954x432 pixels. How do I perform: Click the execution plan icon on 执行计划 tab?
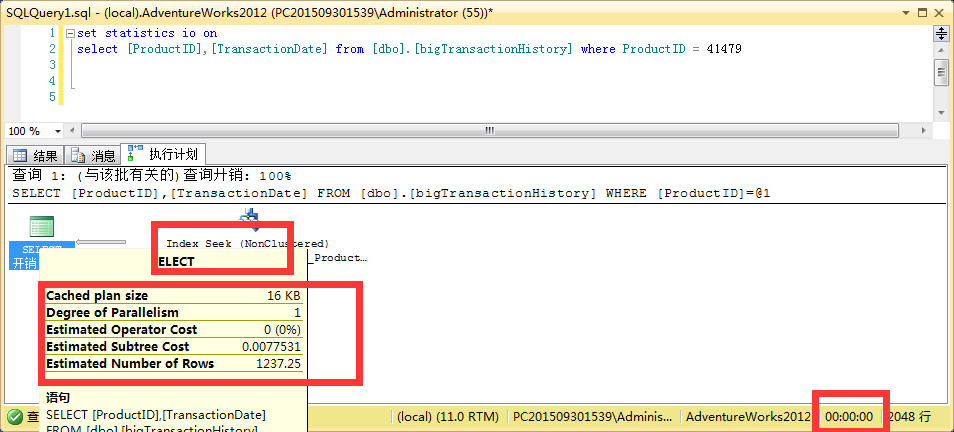tap(134, 153)
